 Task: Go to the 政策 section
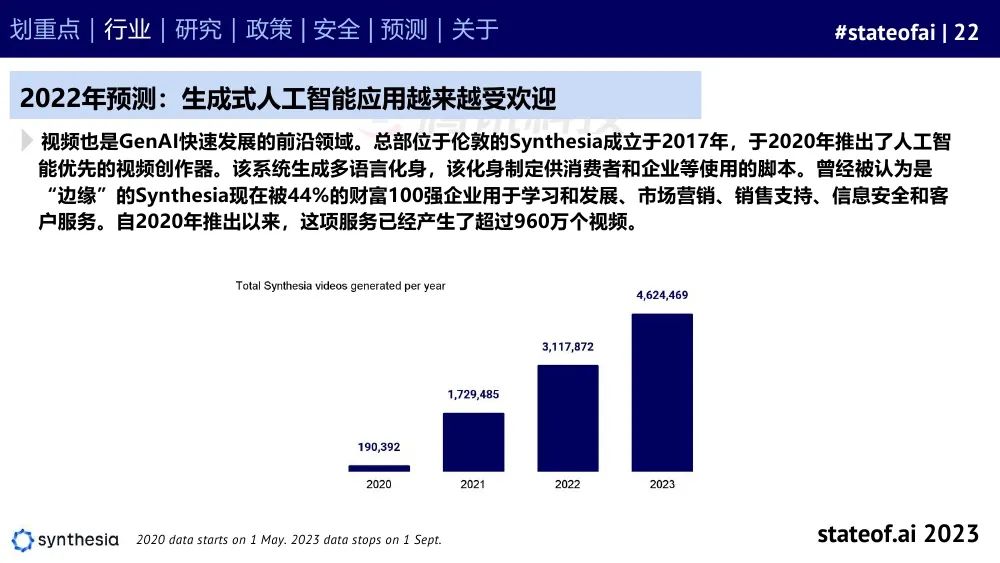(268, 29)
